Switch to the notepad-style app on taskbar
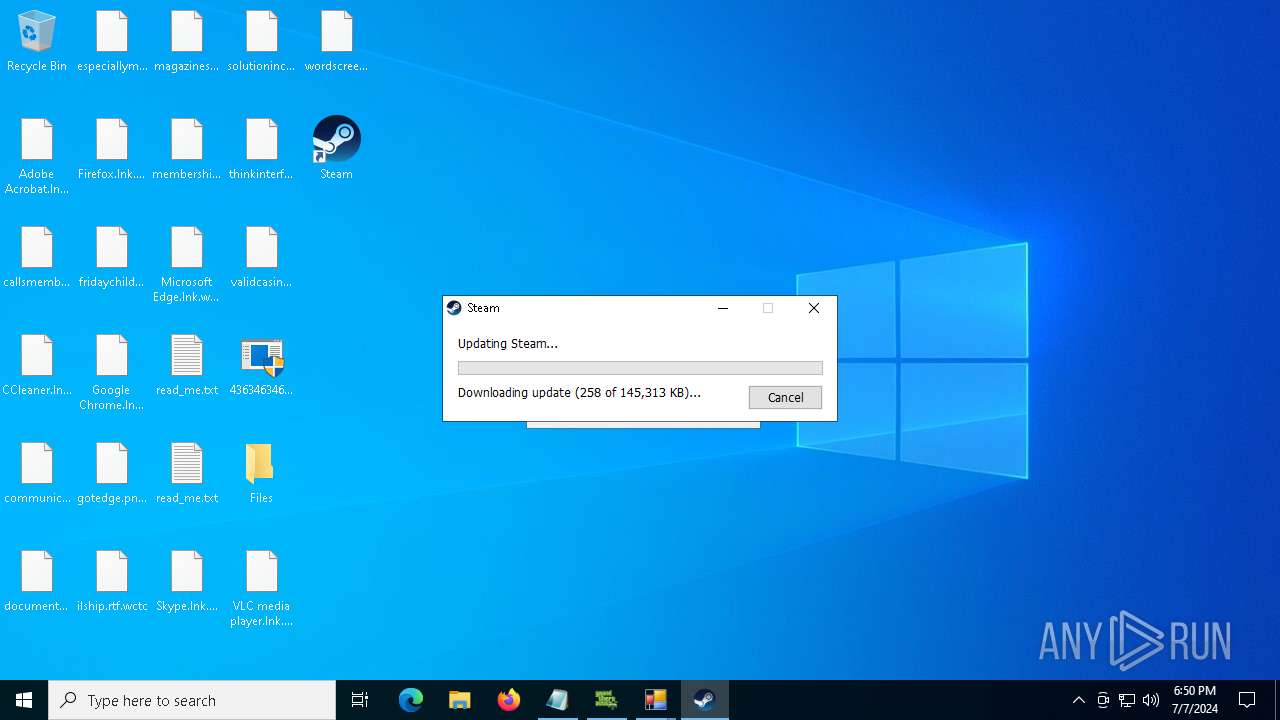The width and height of the screenshot is (1280, 720). [x=558, y=700]
